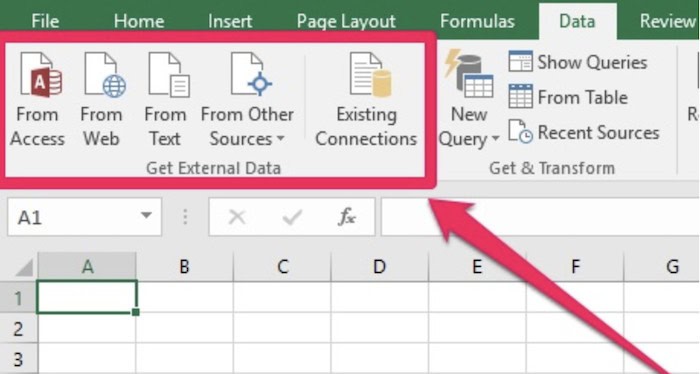
Task: Switch to the Formulas tab
Action: (477, 21)
